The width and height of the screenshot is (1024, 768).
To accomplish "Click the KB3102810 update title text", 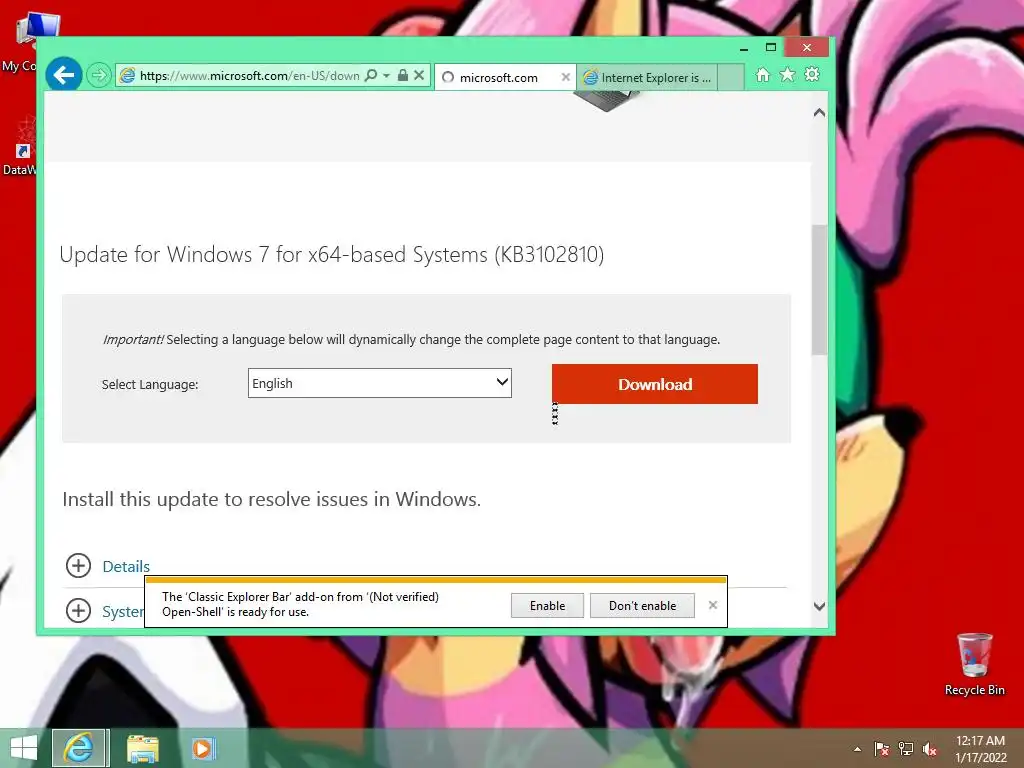I will 332,254.
